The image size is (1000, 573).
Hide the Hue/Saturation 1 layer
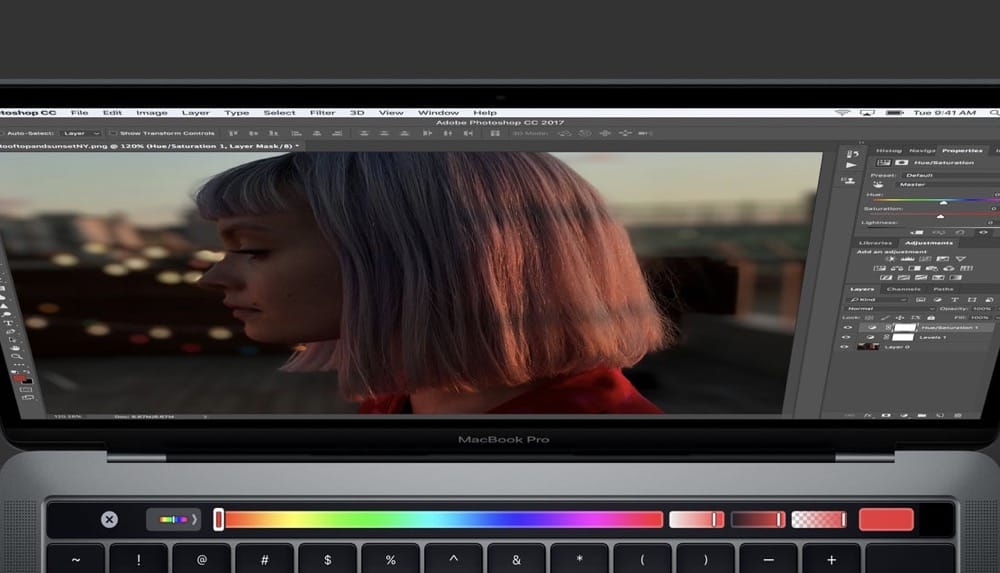[x=848, y=327]
